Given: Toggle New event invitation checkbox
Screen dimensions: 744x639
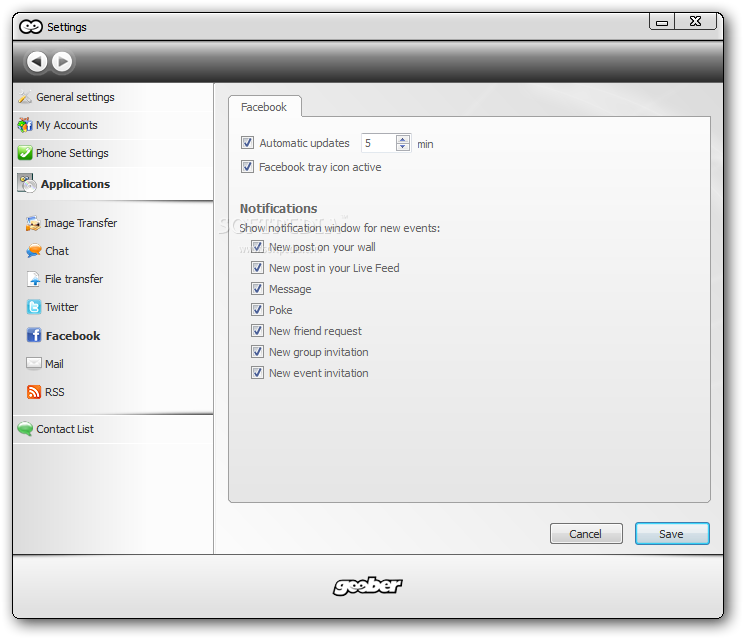Looking at the screenshot, I should point(257,373).
